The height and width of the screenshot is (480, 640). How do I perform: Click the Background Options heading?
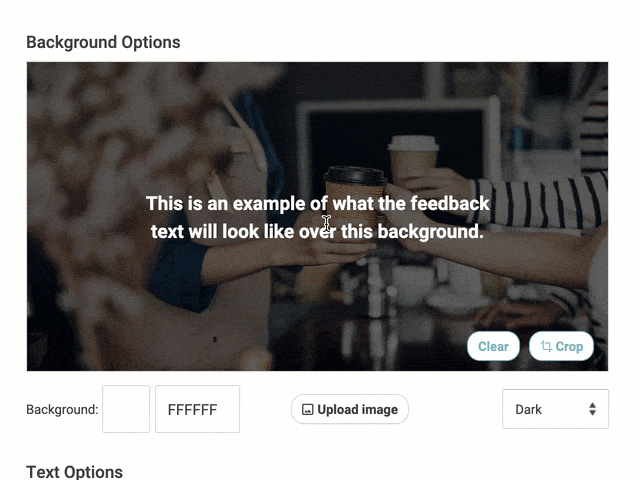point(103,42)
